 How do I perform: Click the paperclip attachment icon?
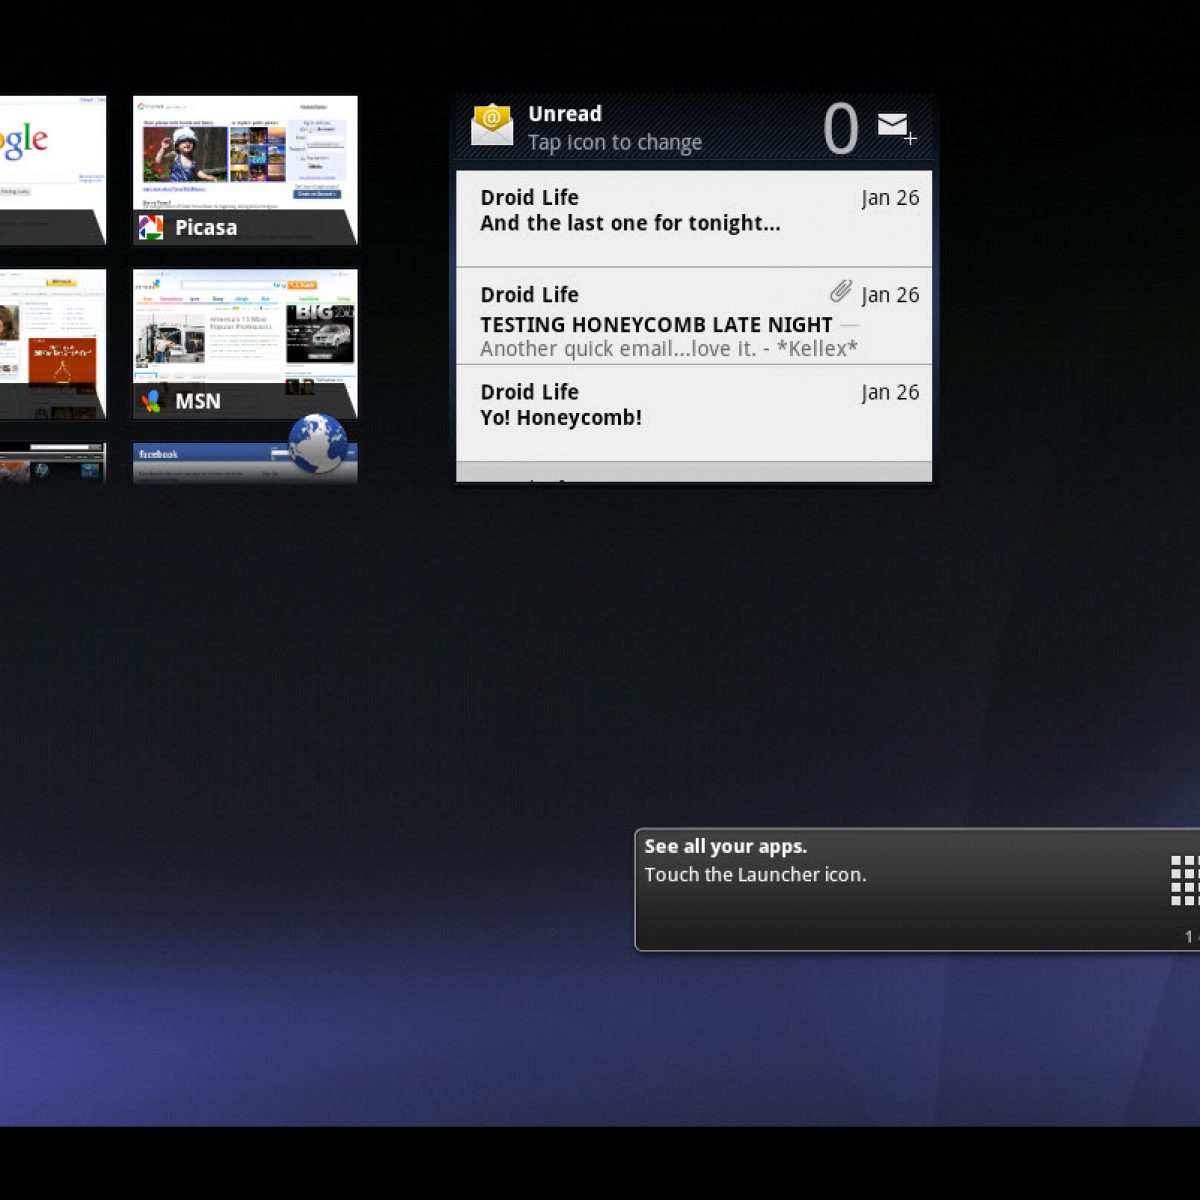pyautogui.click(x=840, y=292)
